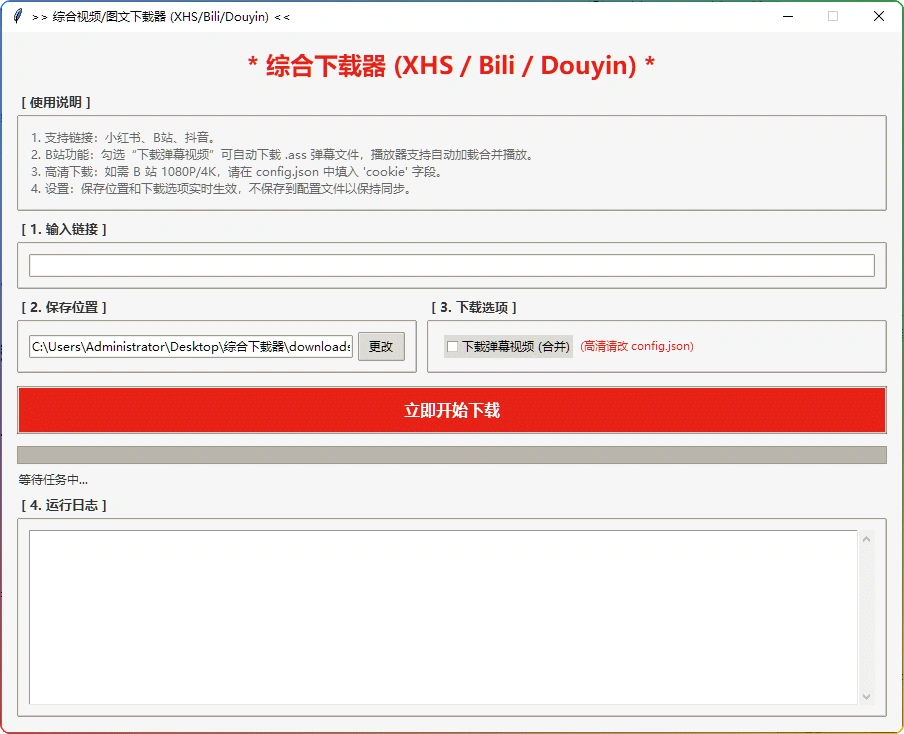The height and width of the screenshot is (734, 904).
Task: Click the empty link input under "输入链接"
Action: [452, 265]
